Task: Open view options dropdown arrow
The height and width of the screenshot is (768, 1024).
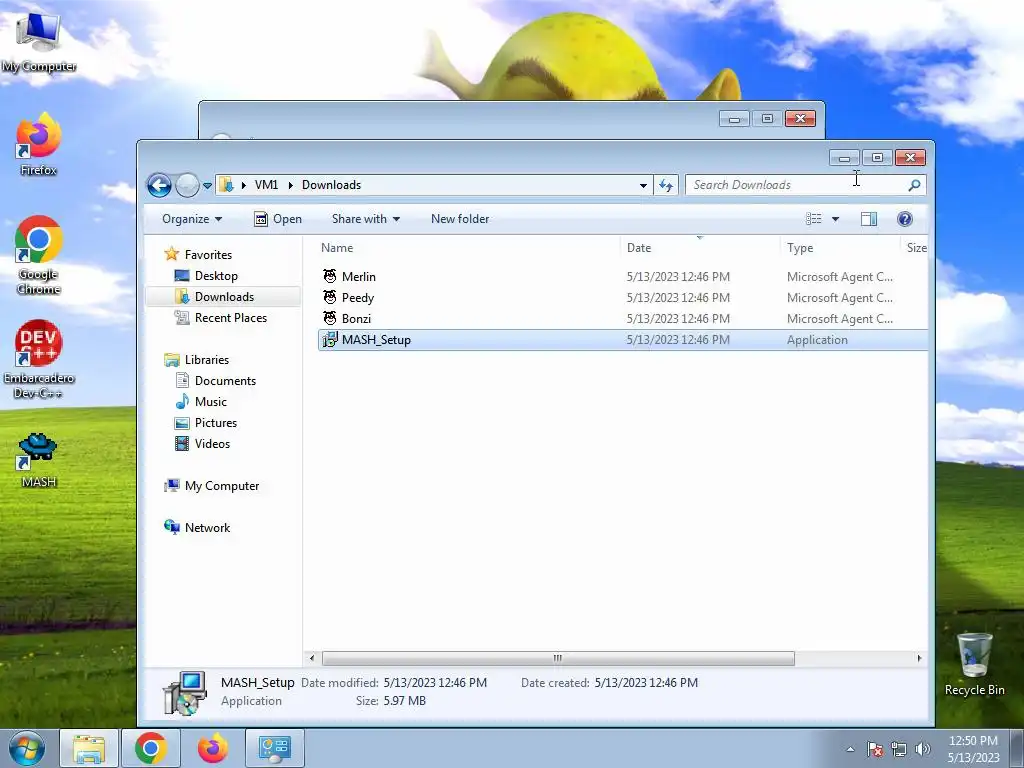Action: (835, 219)
